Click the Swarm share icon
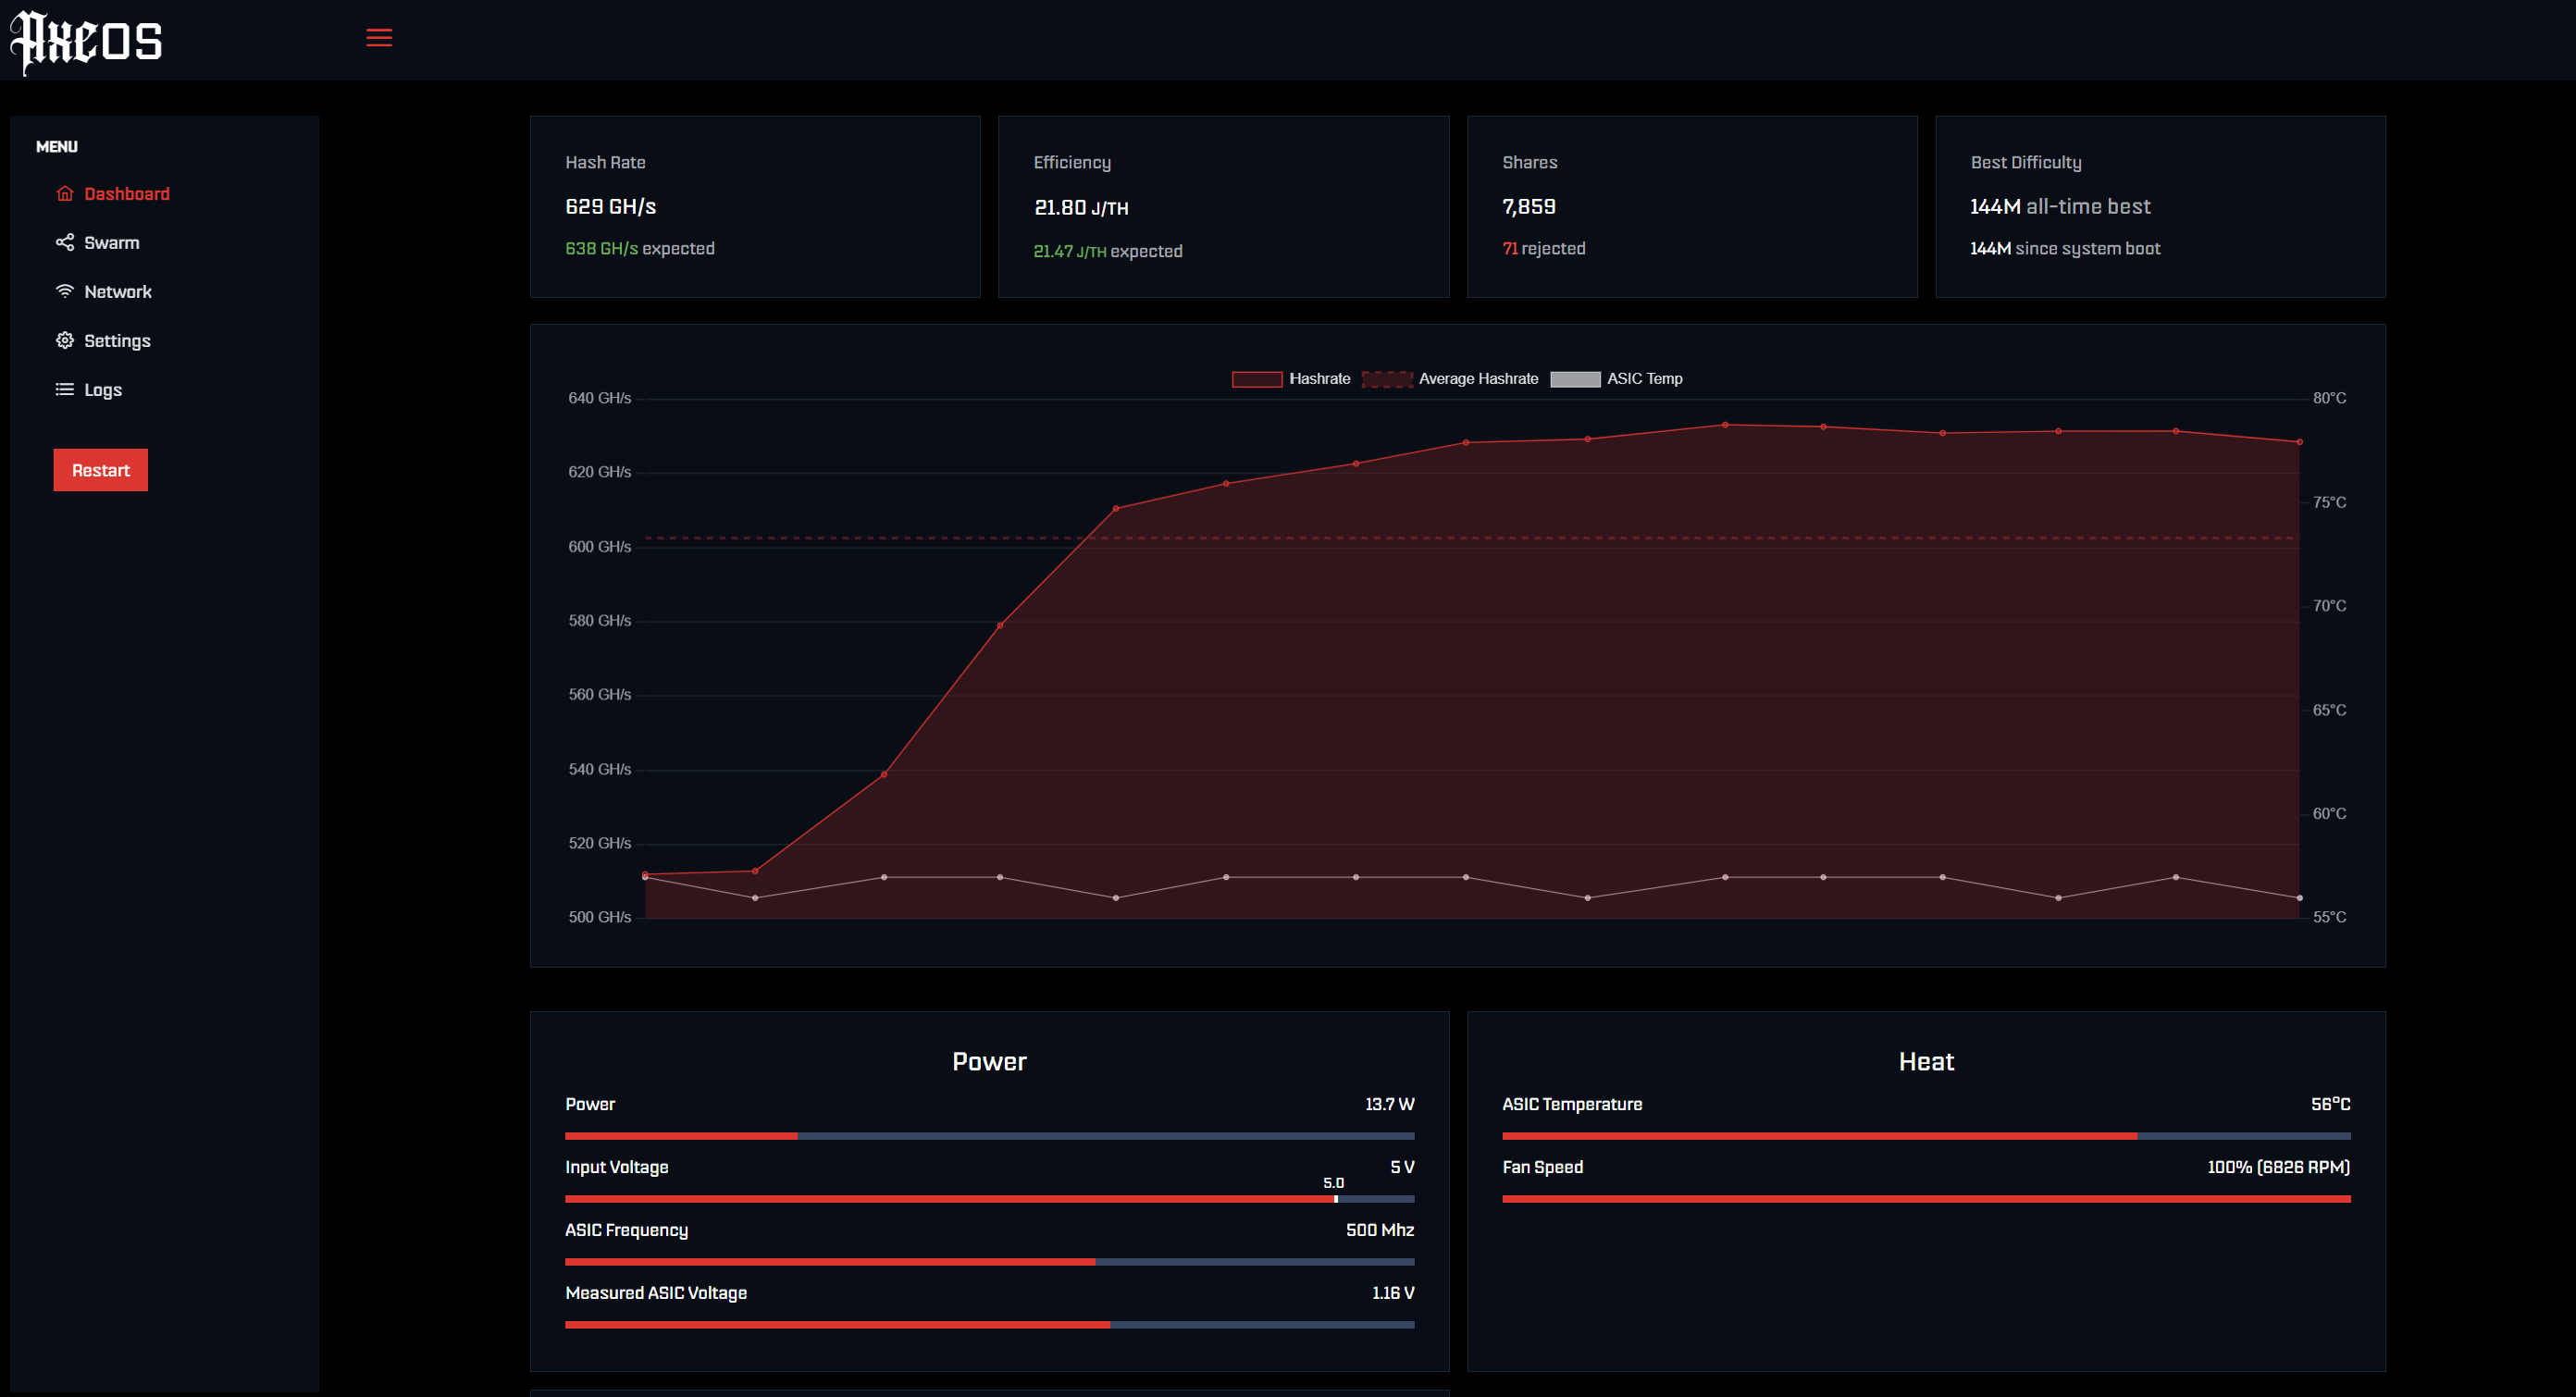Viewport: 2576px width, 1397px height. (65, 243)
